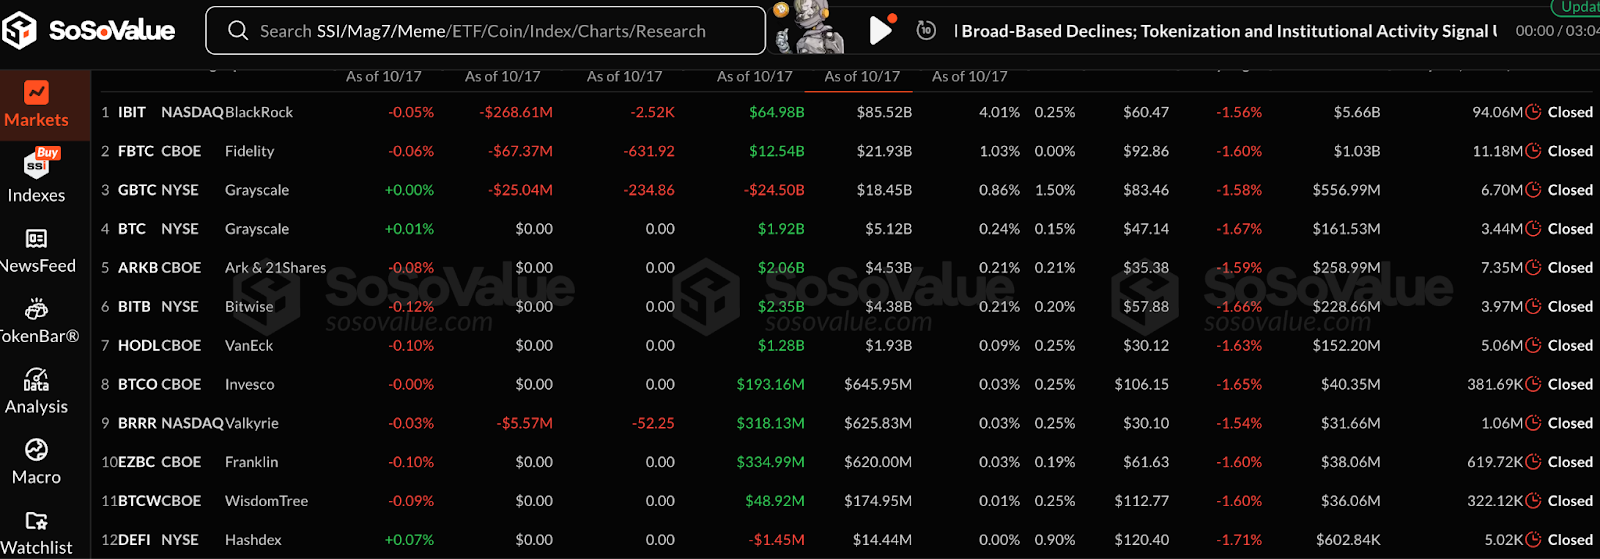This screenshot has height=559, width=1600.
Task: Select the HODL ticker
Action: click(x=139, y=345)
